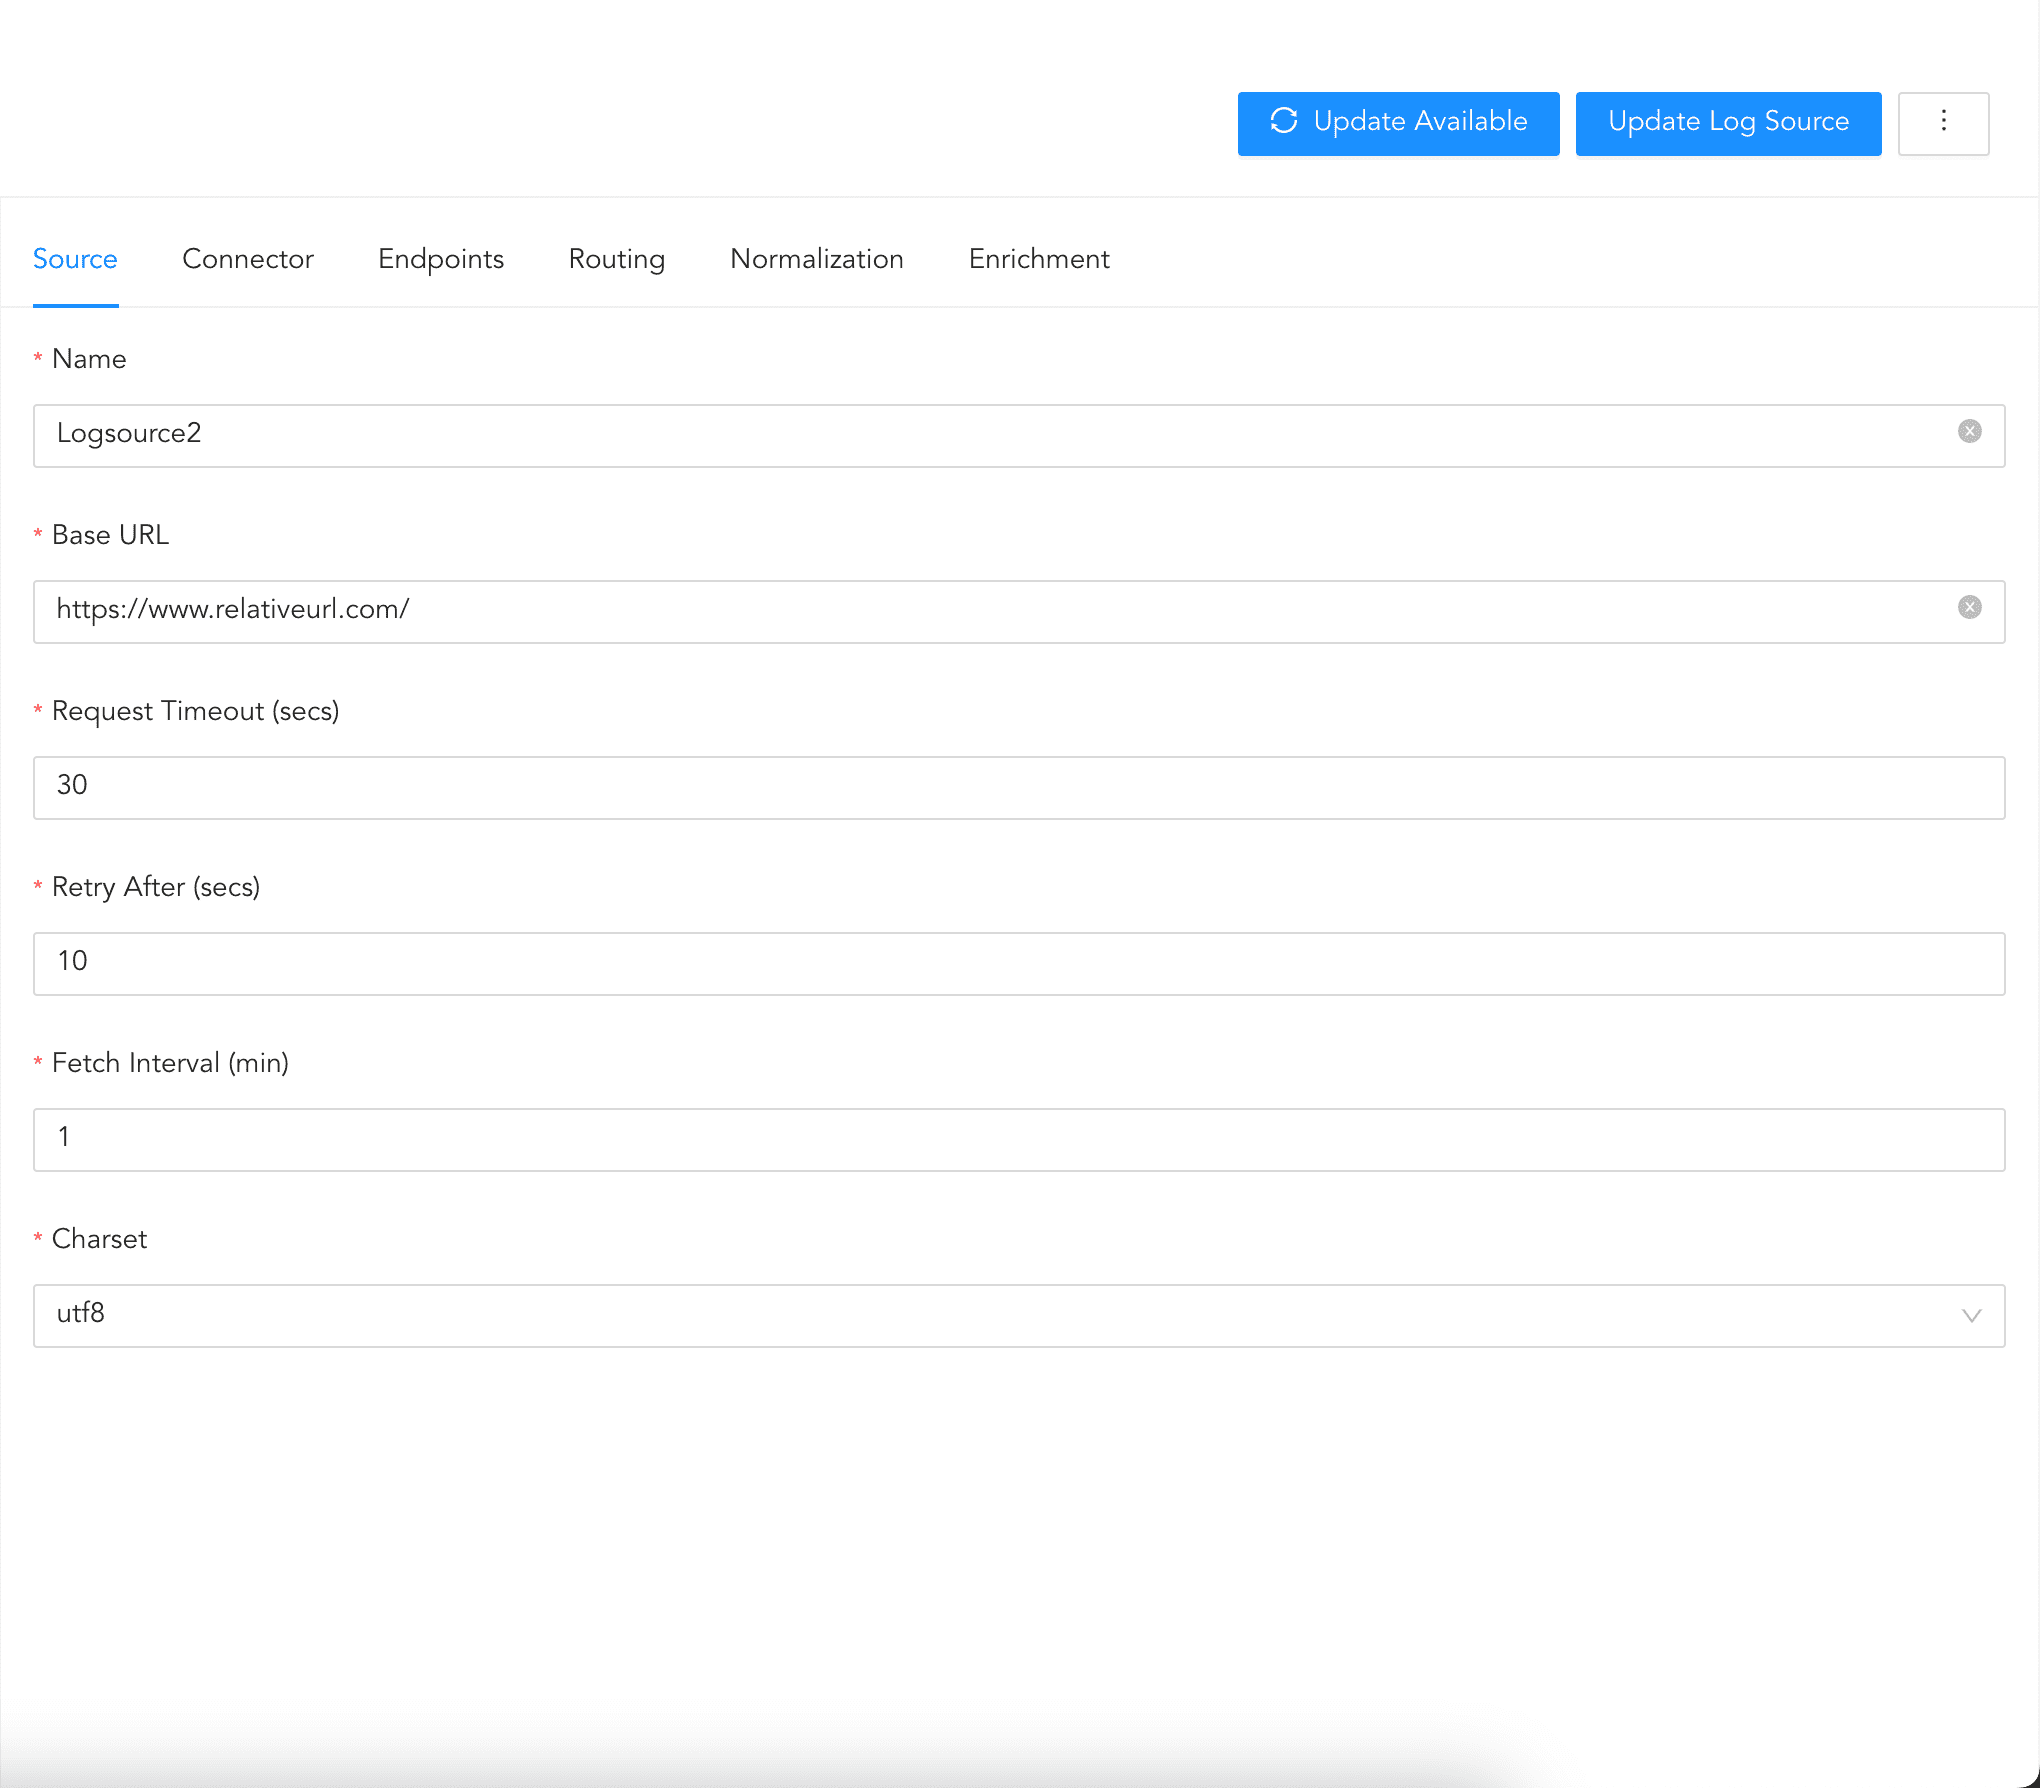Switch to the Connector tab
This screenshot has height=1788, width=2040.
247,259
